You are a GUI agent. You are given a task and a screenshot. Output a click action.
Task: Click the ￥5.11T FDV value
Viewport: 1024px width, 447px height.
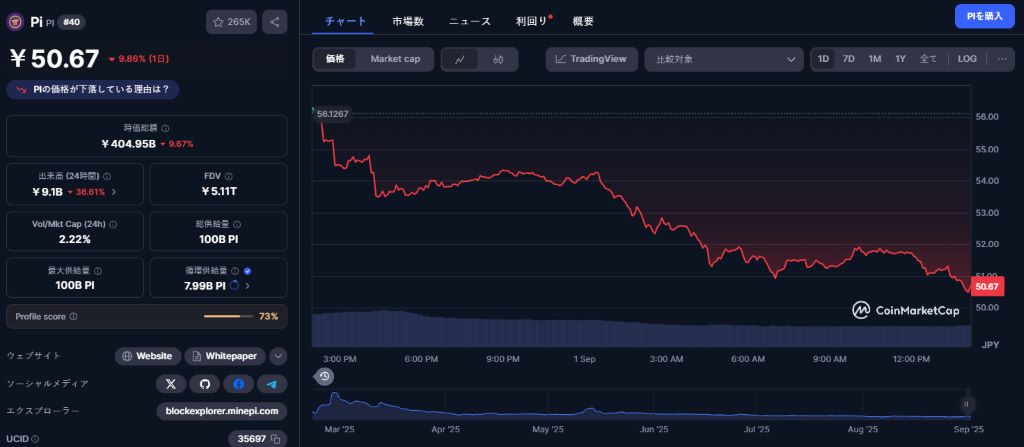(x=219, y=191)
